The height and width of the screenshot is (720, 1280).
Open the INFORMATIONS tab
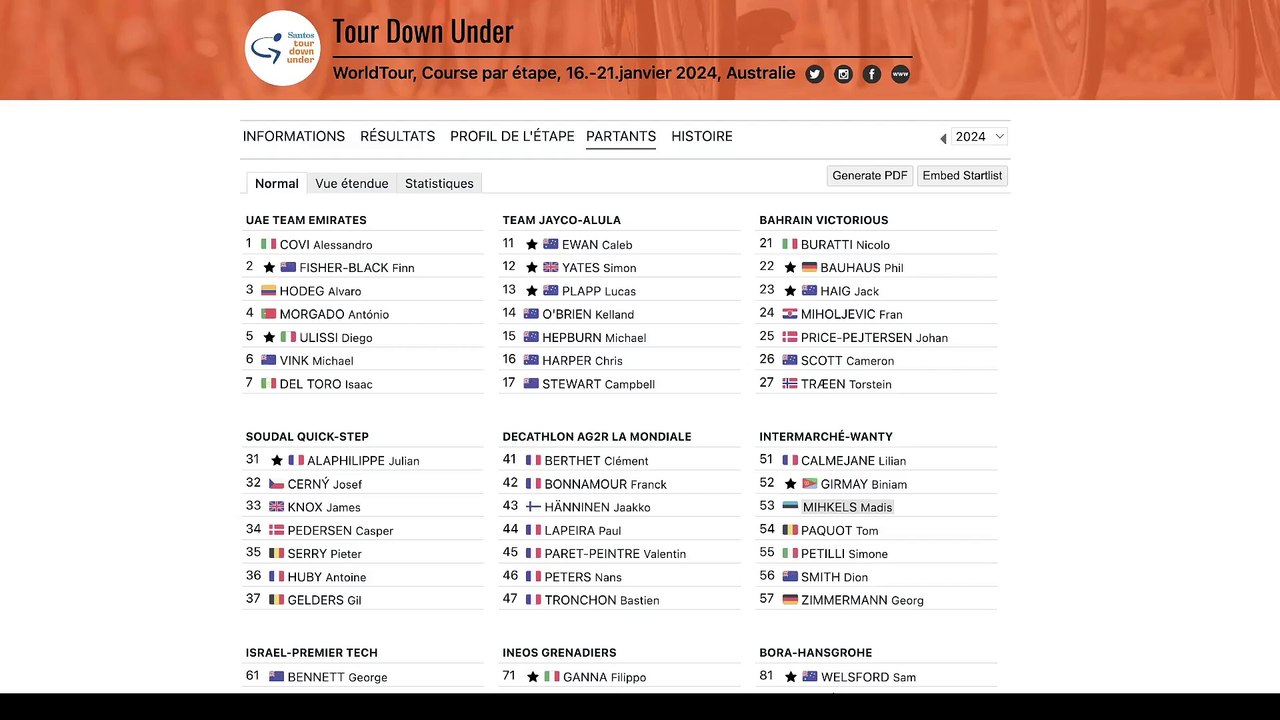pyautogui.click(x=294, y=137)
